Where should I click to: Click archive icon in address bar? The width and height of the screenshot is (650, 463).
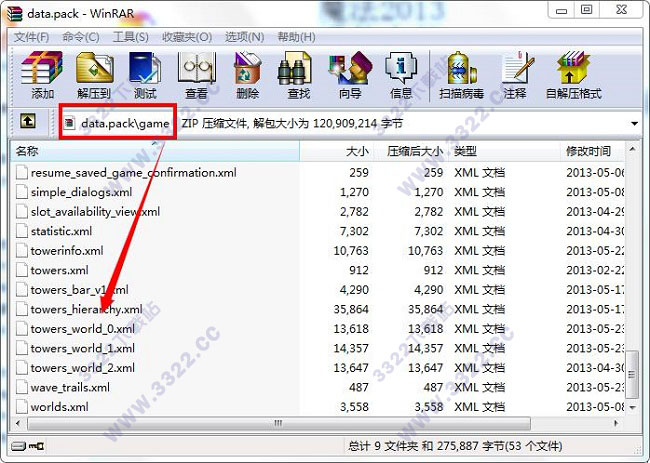70,123
